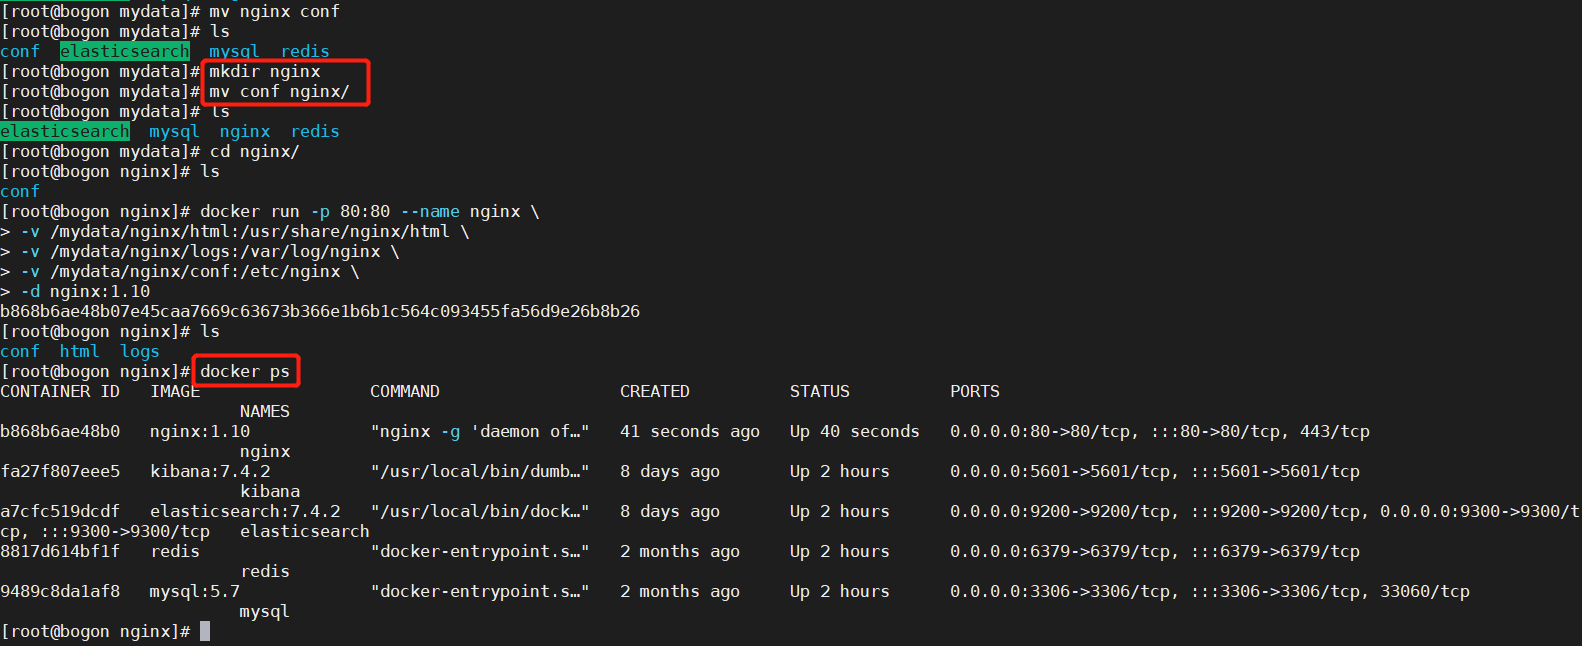Click the html volume mount line

[235, 231]
